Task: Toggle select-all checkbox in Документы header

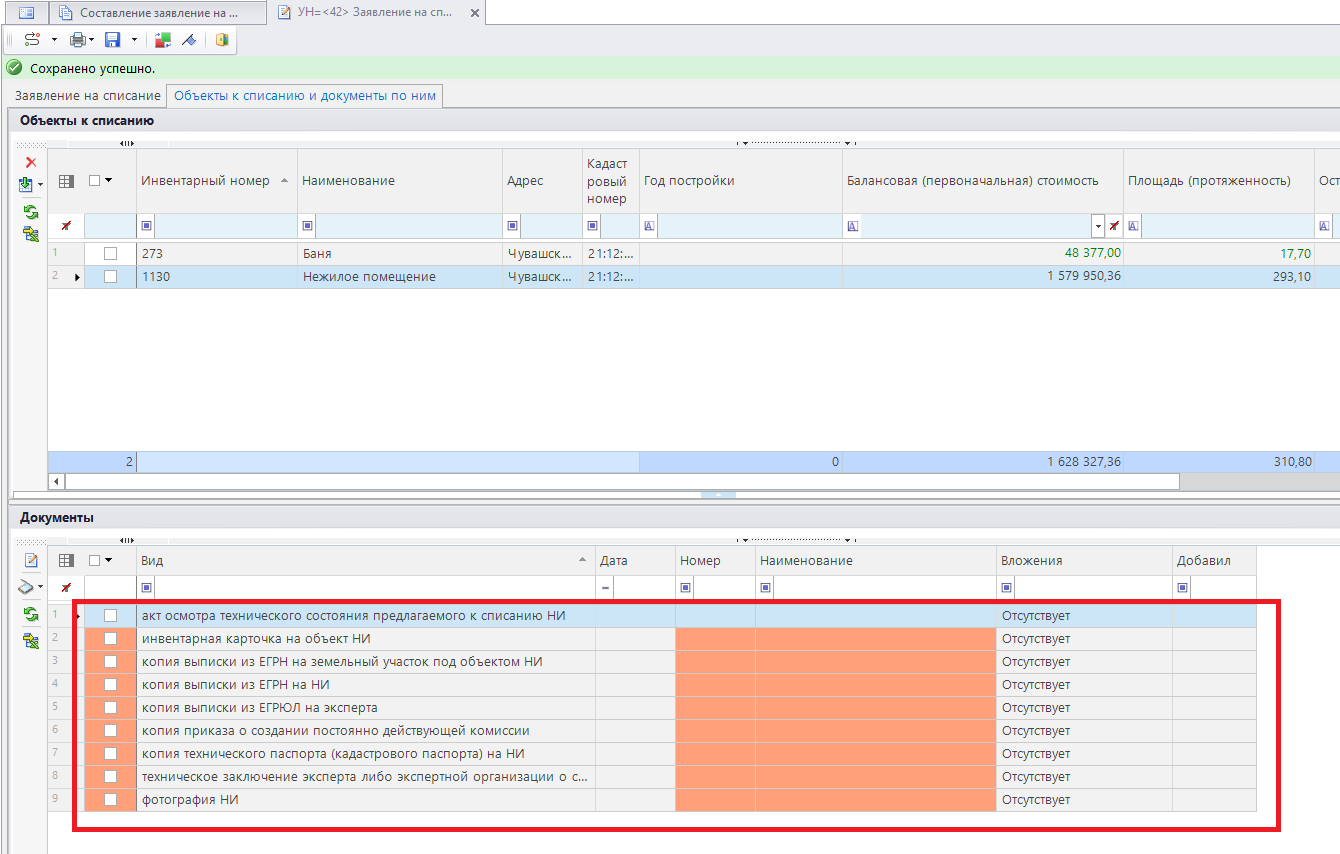Action: click(x=95, y=561)
